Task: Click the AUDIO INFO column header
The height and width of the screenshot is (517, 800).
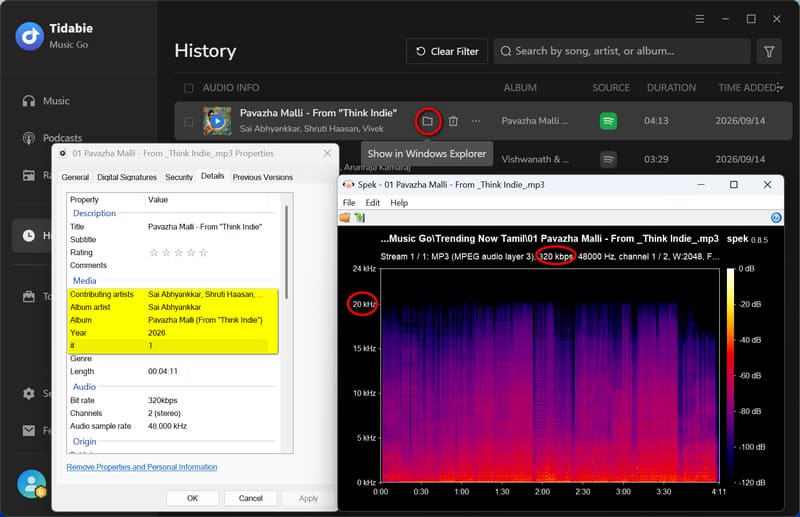Action: click(231, 88)
